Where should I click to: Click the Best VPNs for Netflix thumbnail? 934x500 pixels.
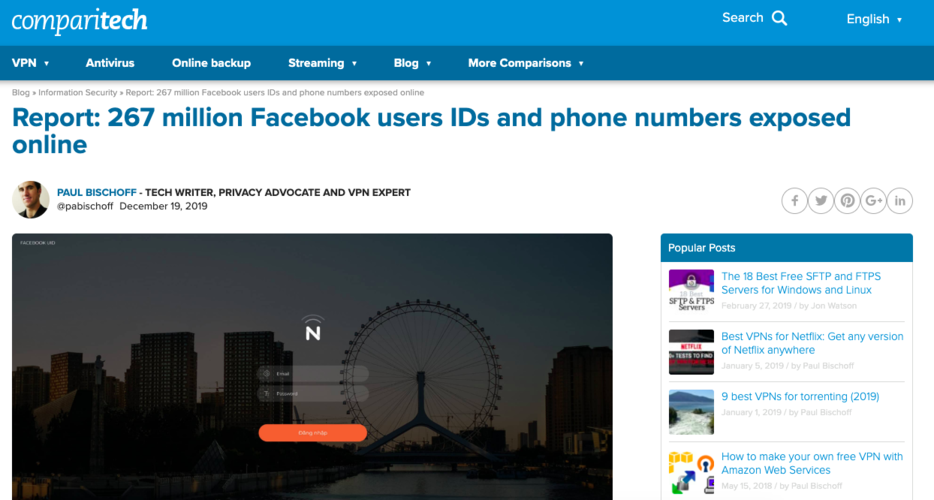tap(691, 352)
